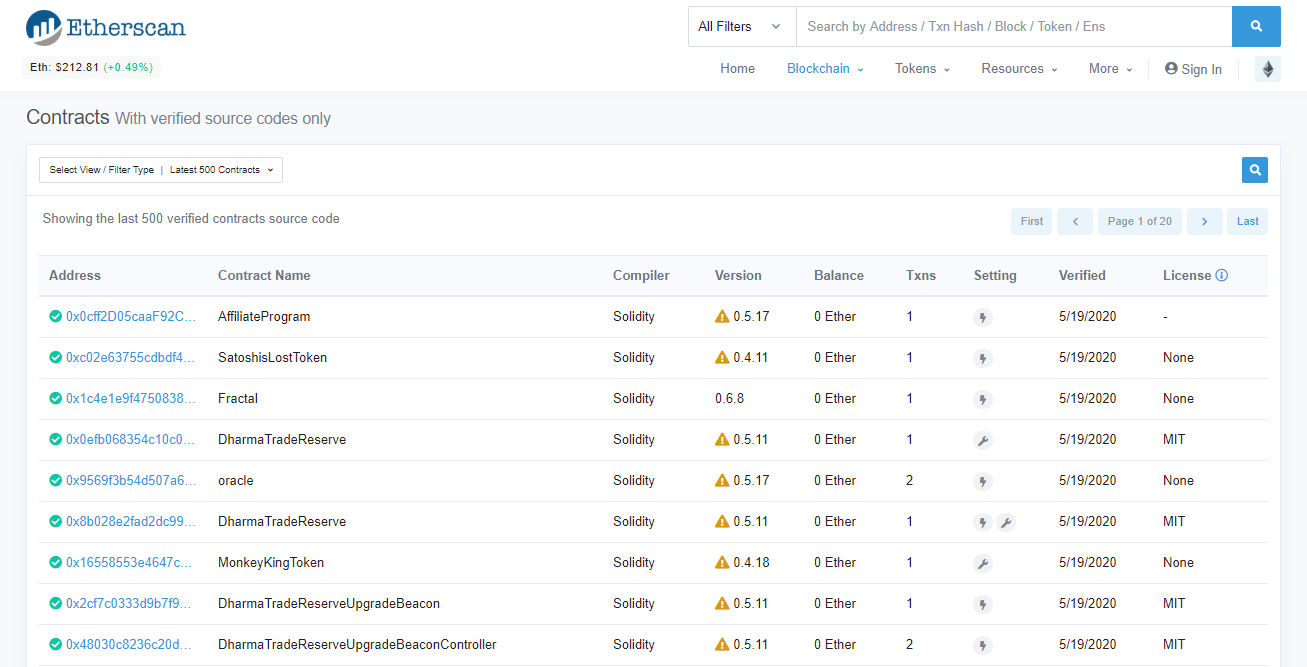Click the contracts table search icon button
This screenshot has height=667, width=1307.
coord(1254,170)
